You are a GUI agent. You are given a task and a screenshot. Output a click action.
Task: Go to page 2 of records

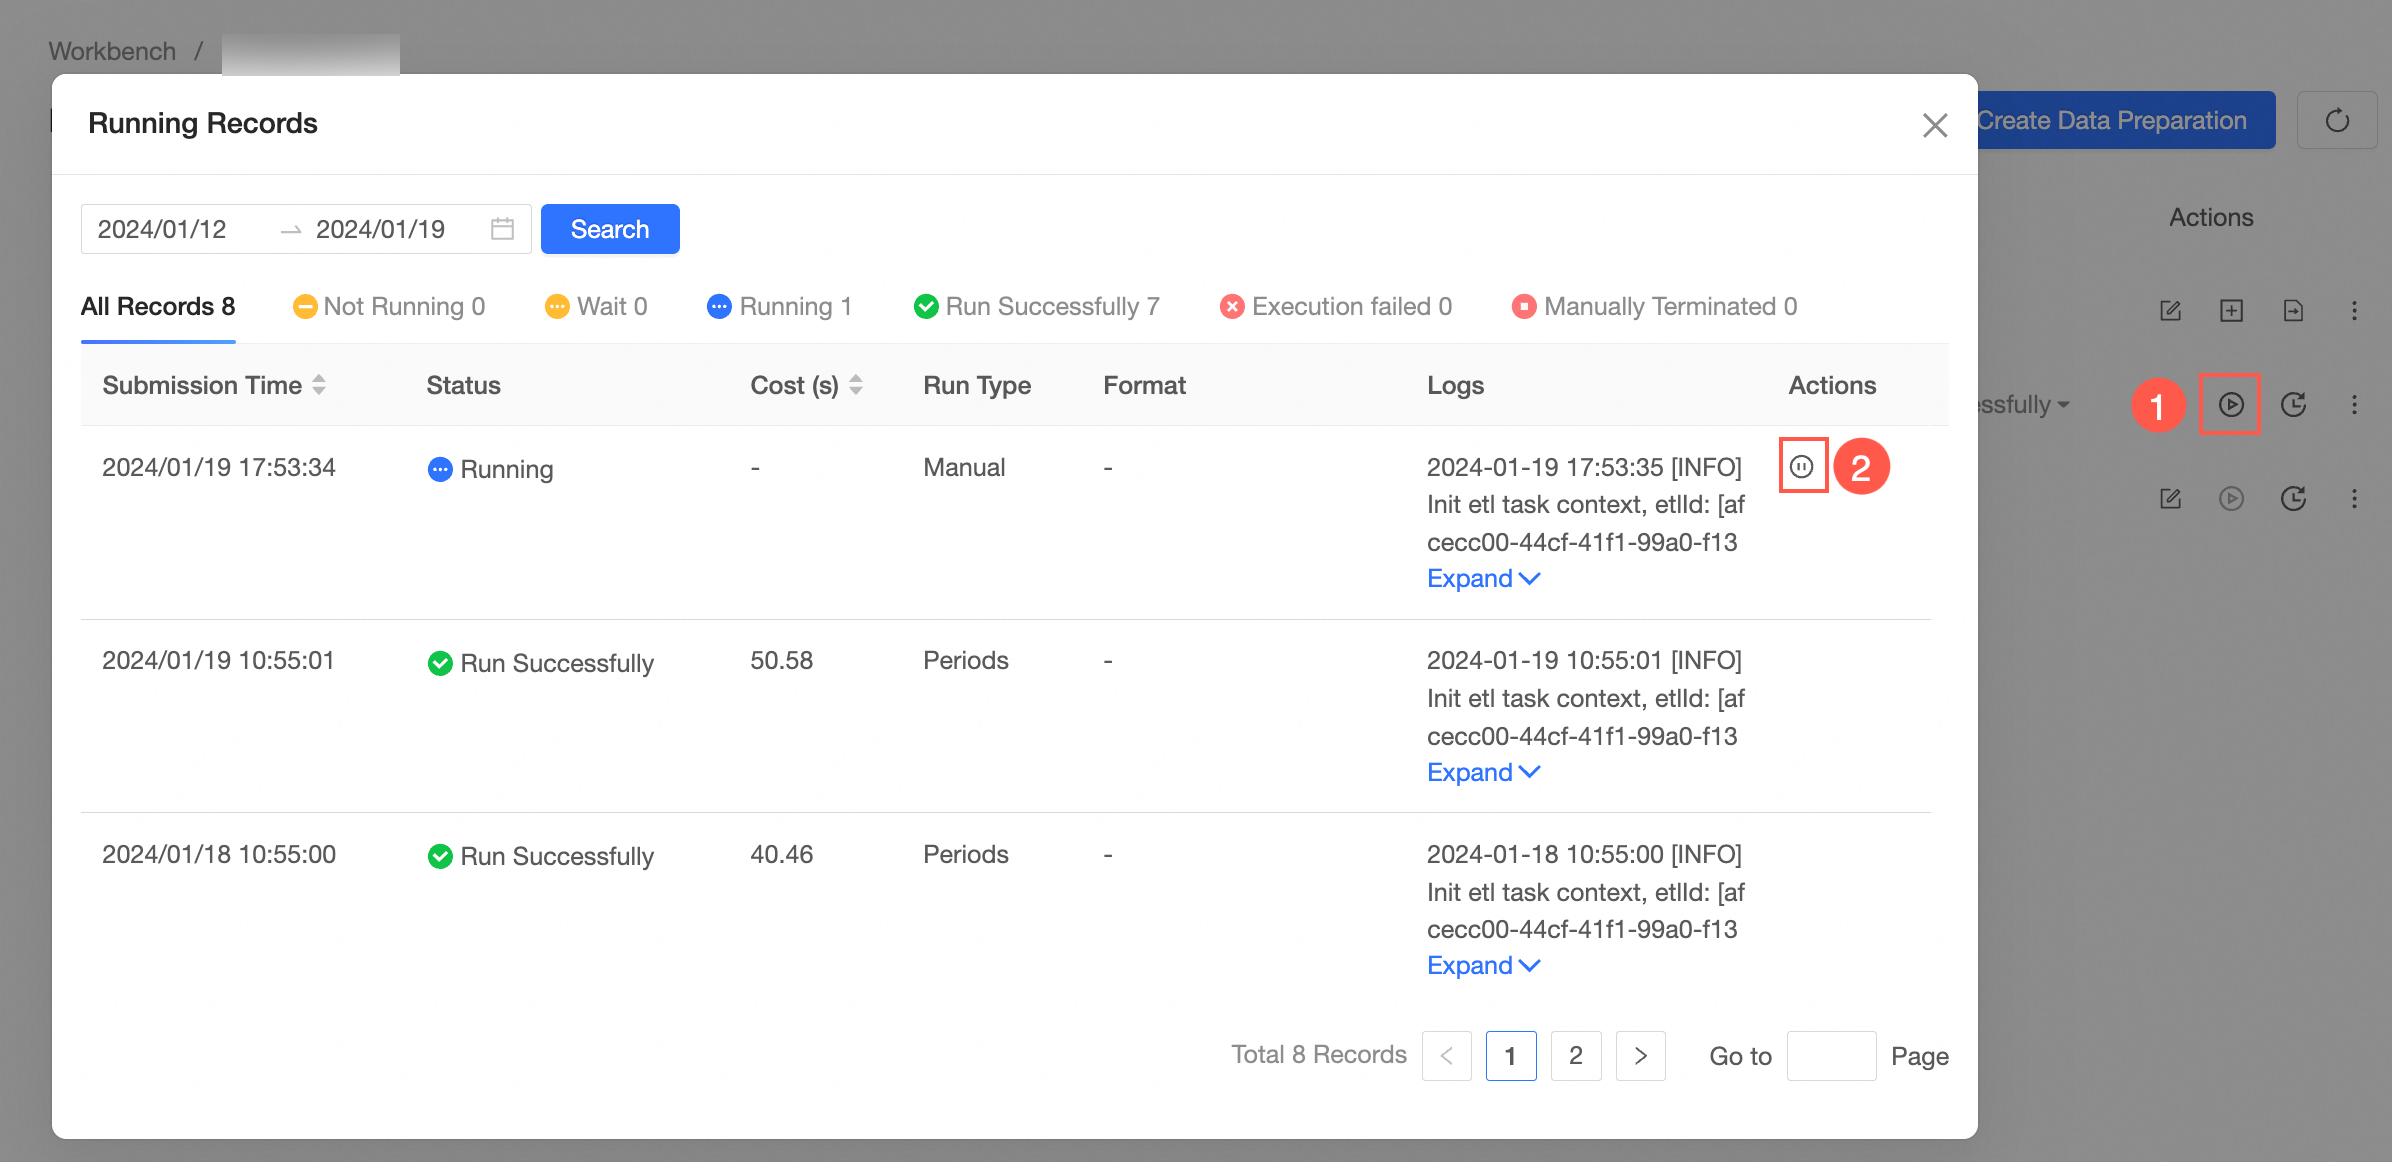point(1575,1056)
